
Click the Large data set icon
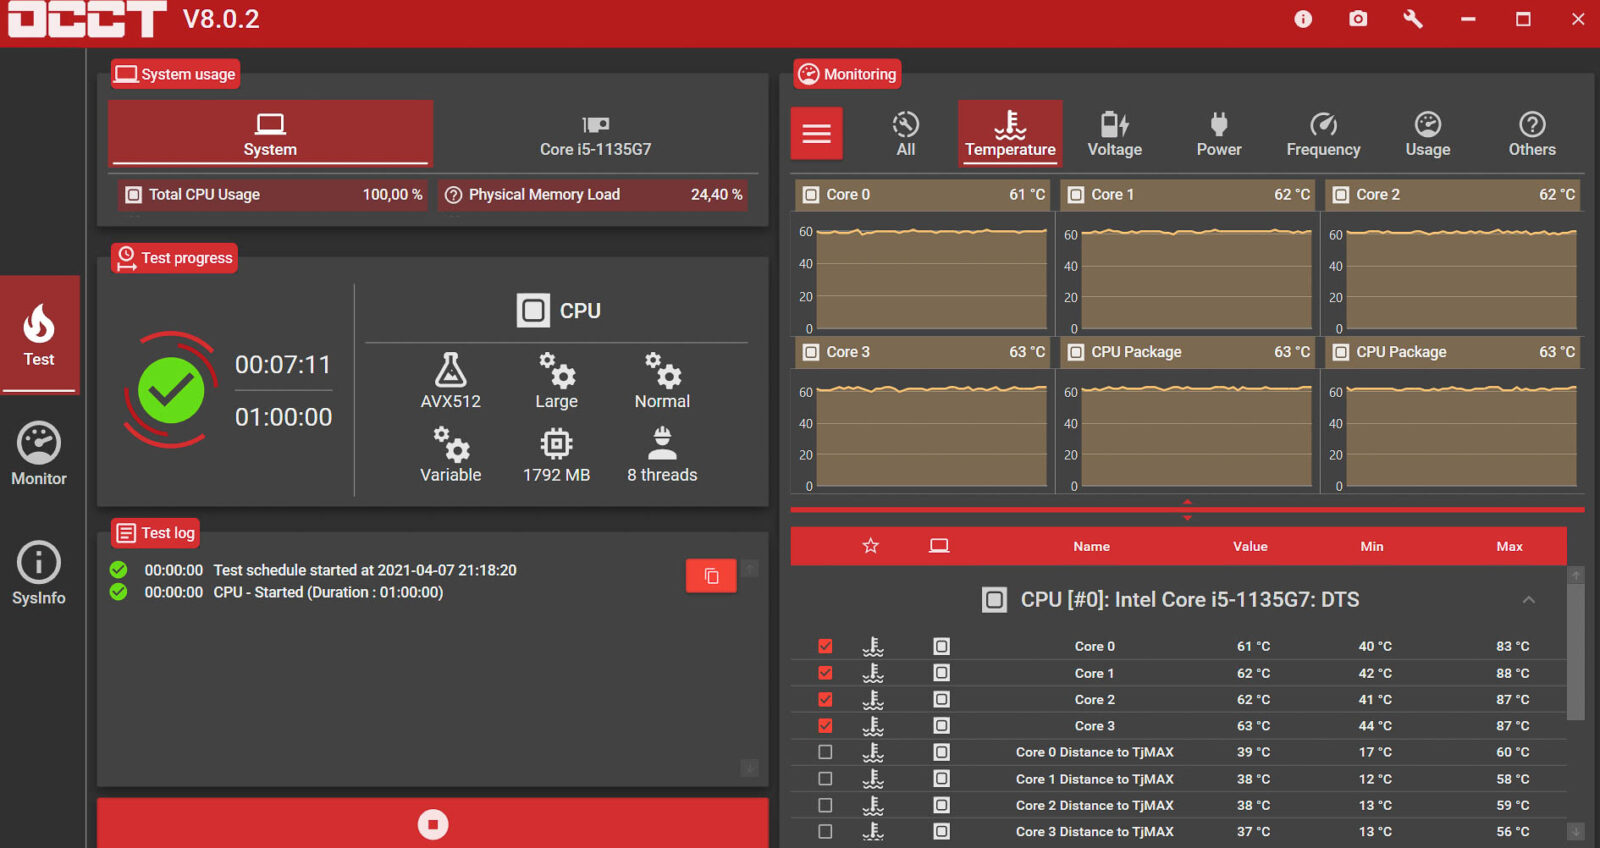tap(557, 370)
